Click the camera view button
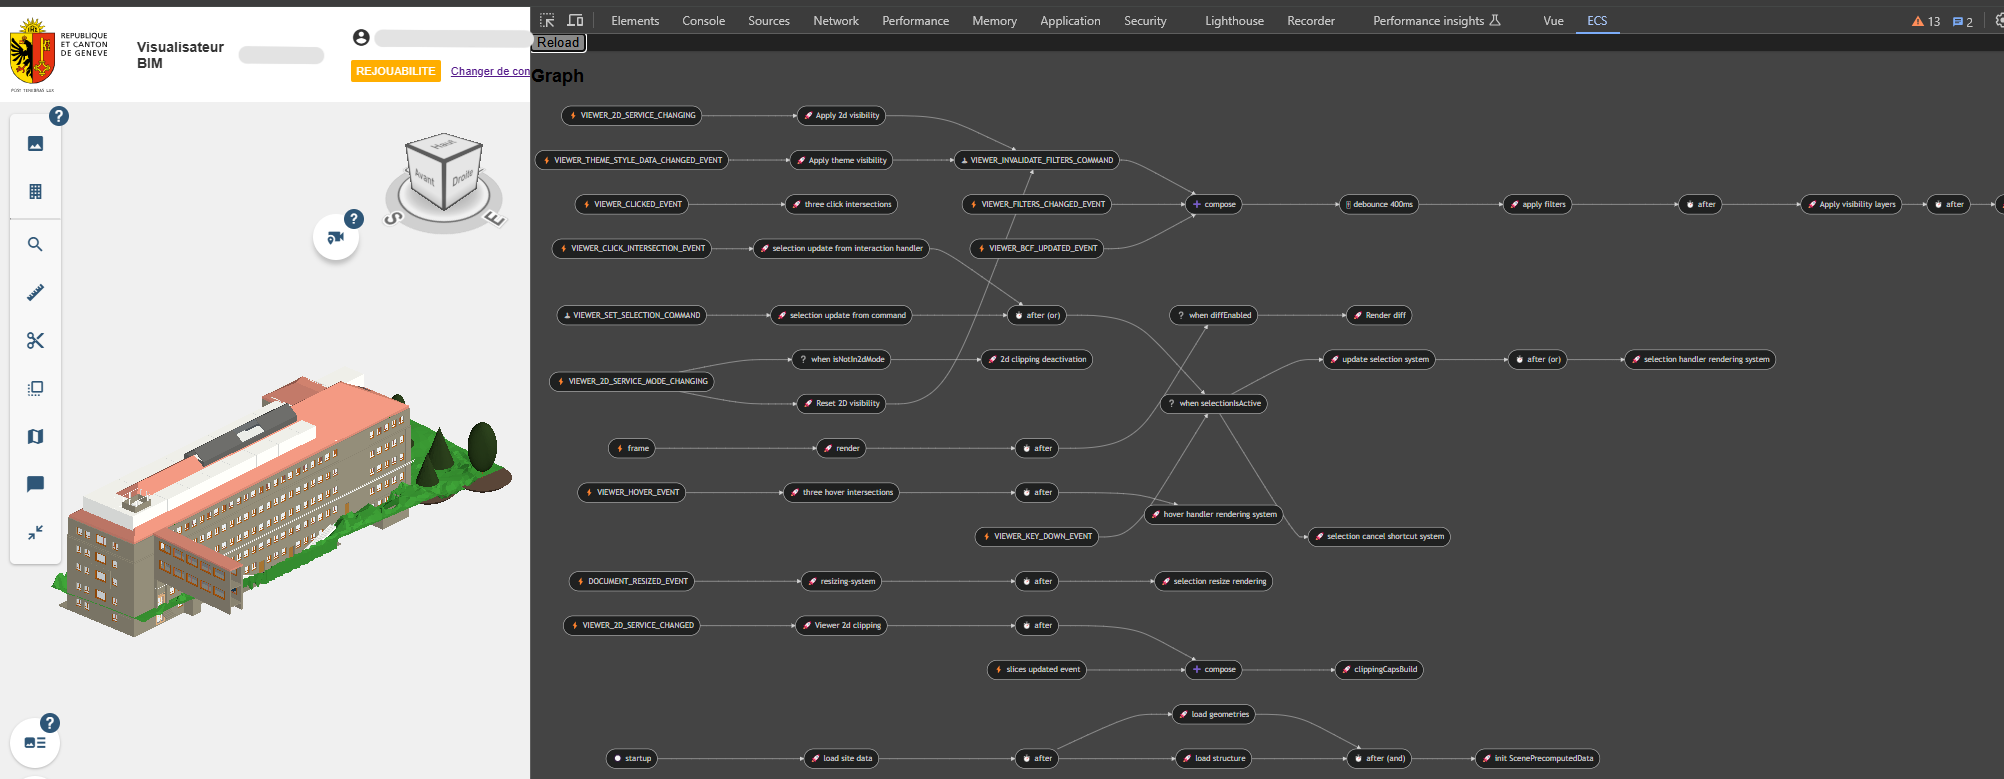The height and width of the screenshot is (779, 2004). click(x=335, y=238)
